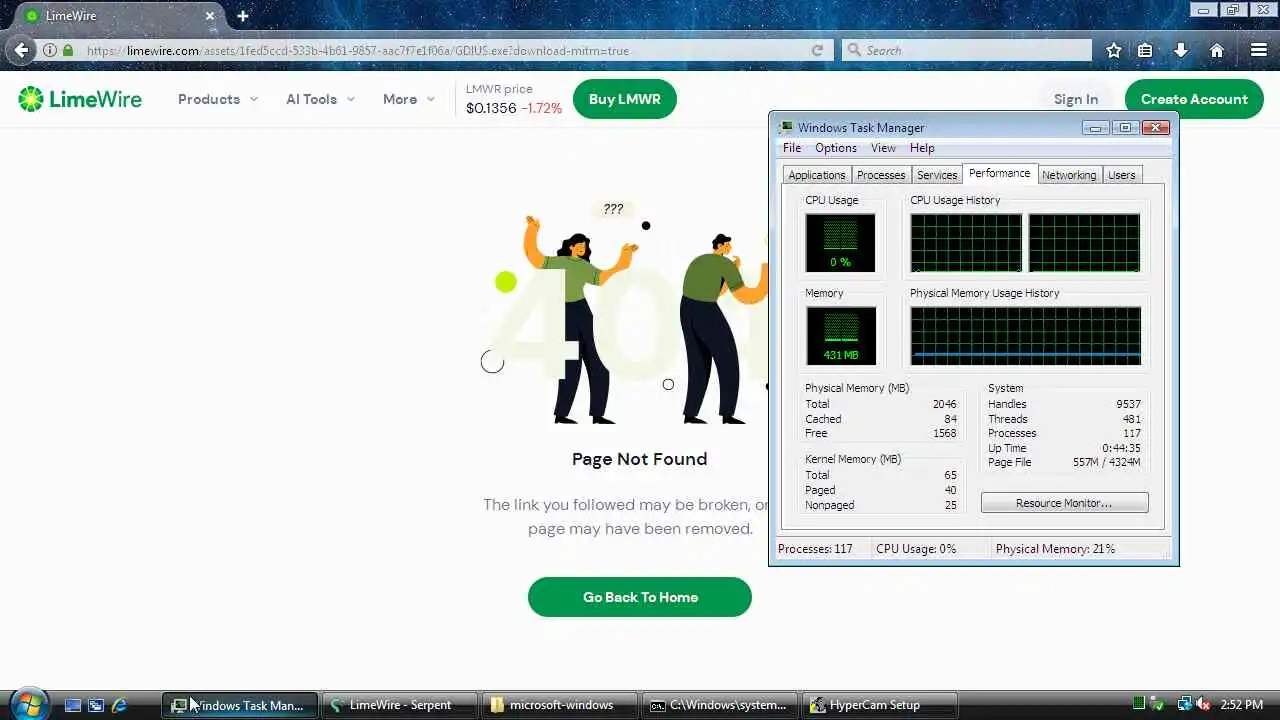Switch to HyperCam Setup taskbar button
Viewport: 1280px width, 720px height.
[x=880, y=705]
